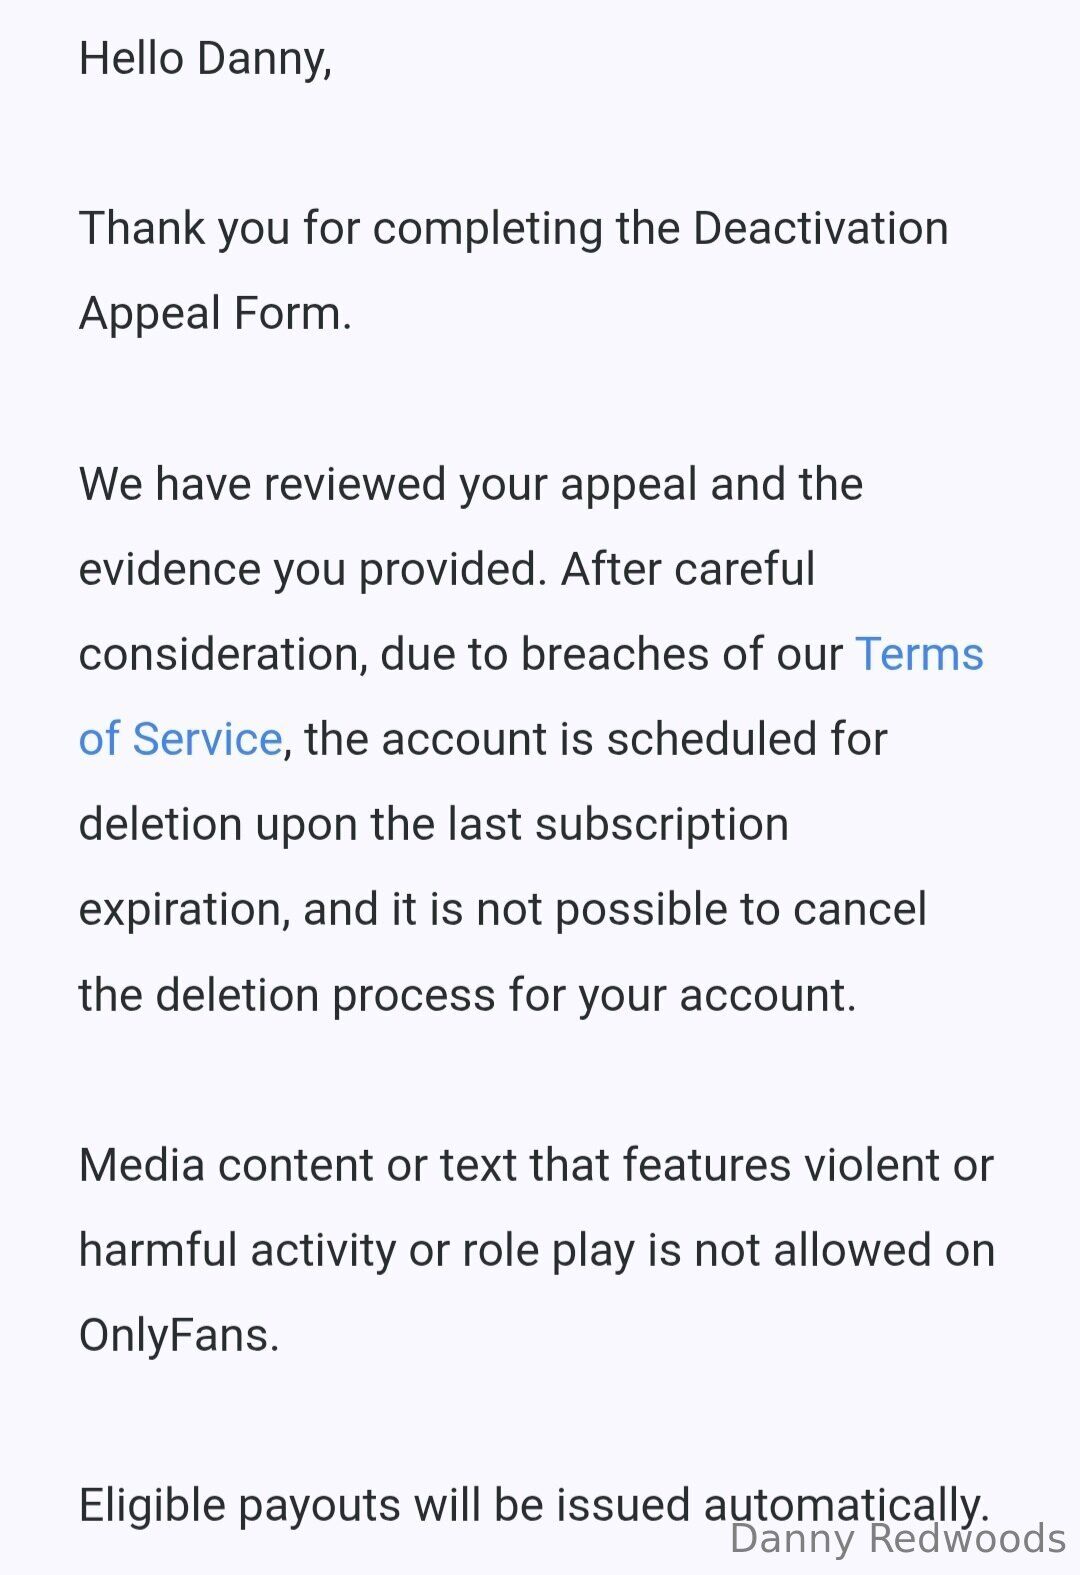Click the "deletion upon the last subscription" line
1080x1575 pixels.
click(x=433, y=824)
